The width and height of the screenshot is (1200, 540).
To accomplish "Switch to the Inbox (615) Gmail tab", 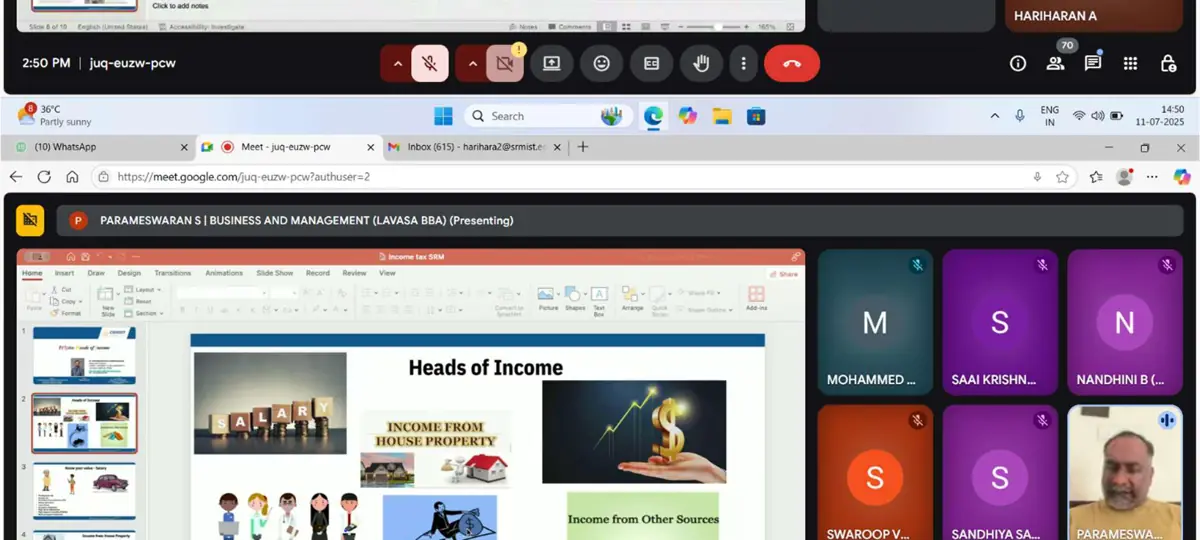I will click(473, 147).
